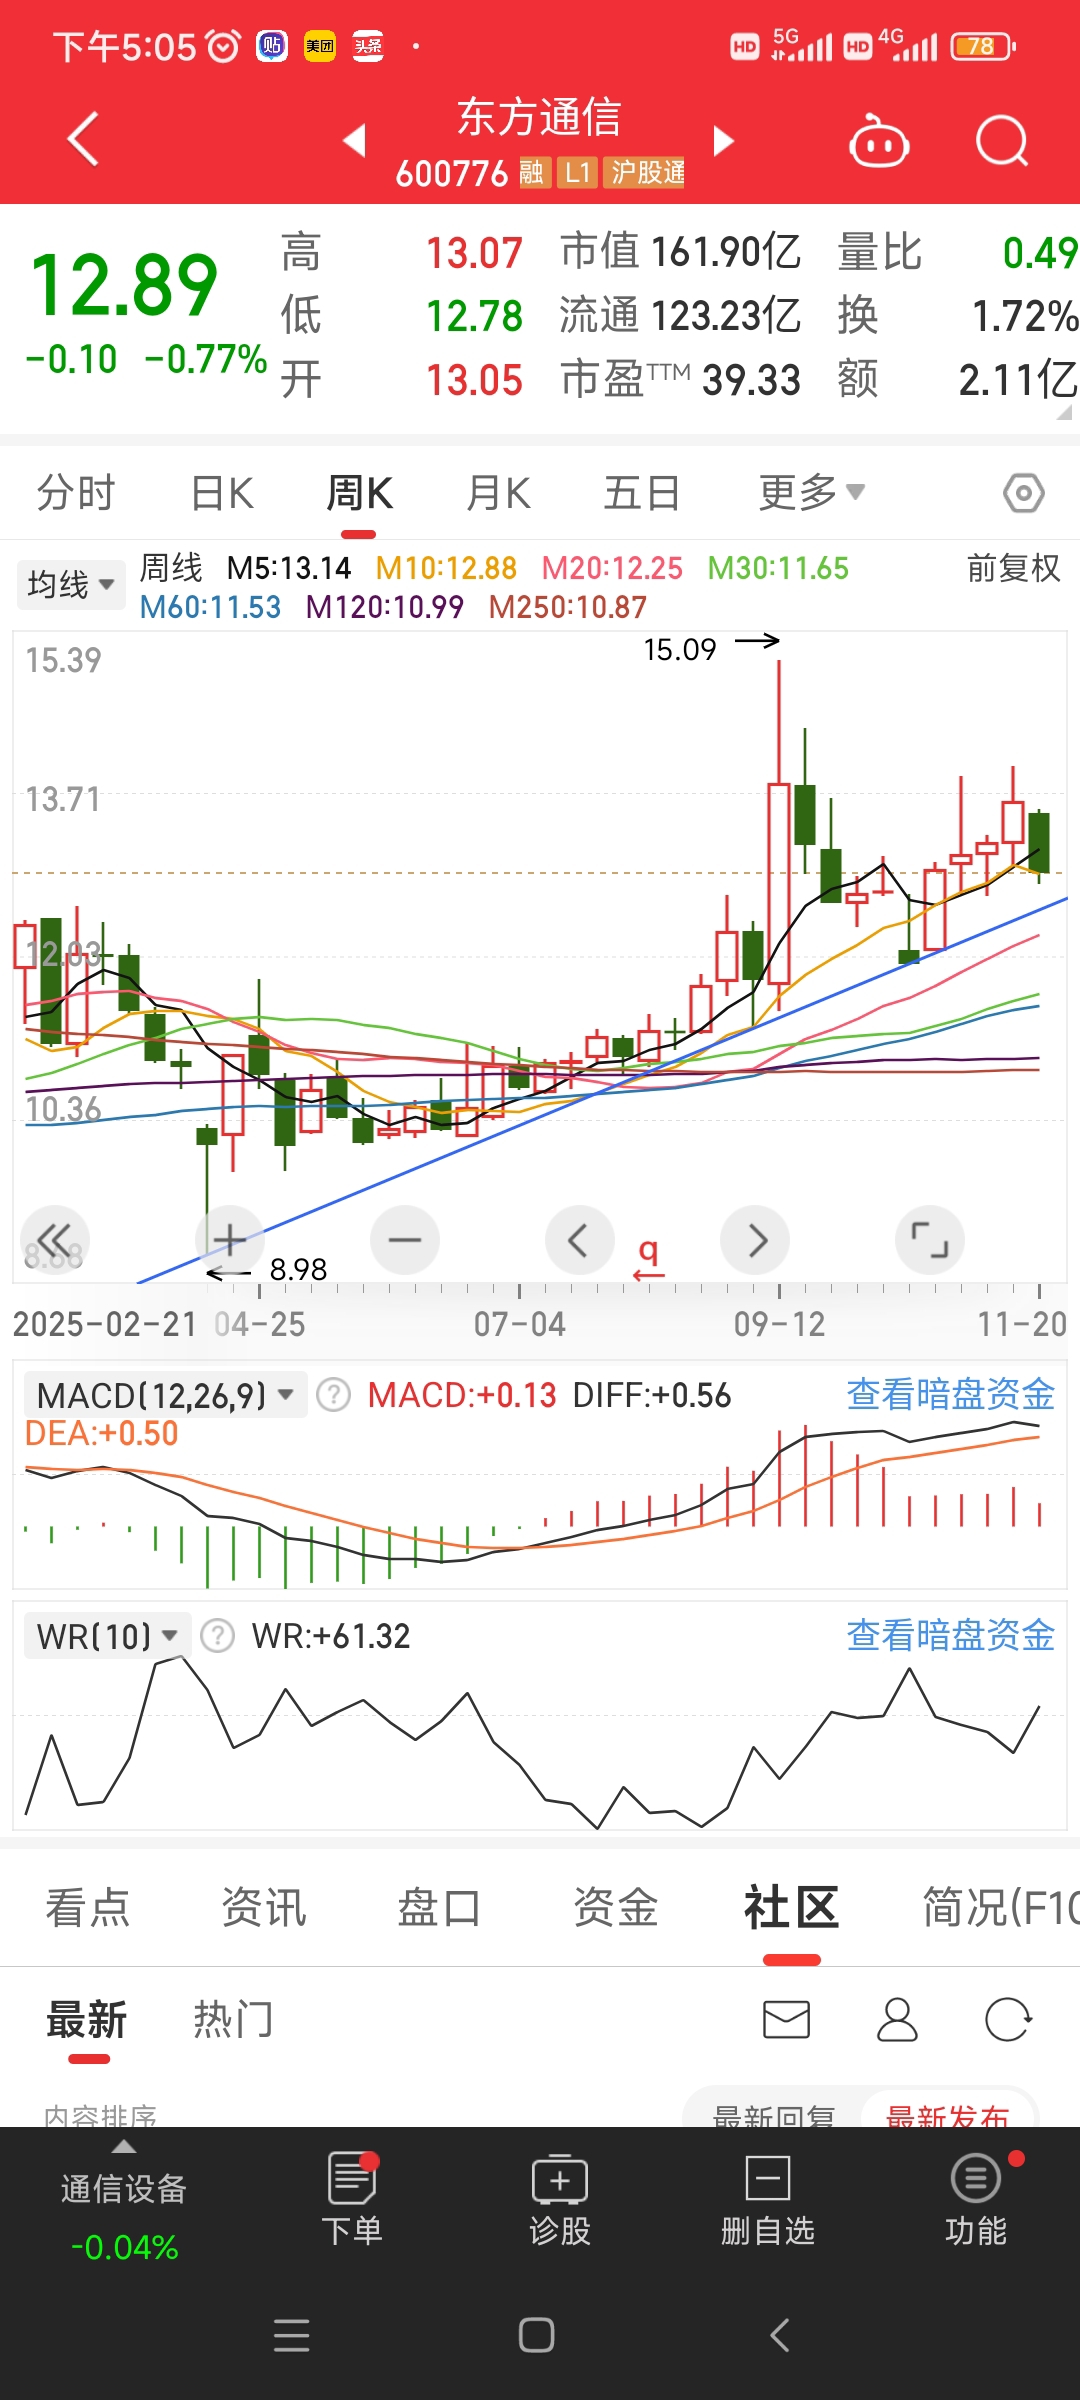The height and width of the screenshot is (2400, 1080).
Task: Tap the 8.98 low price marker
Action: [x=298, y=1269]
